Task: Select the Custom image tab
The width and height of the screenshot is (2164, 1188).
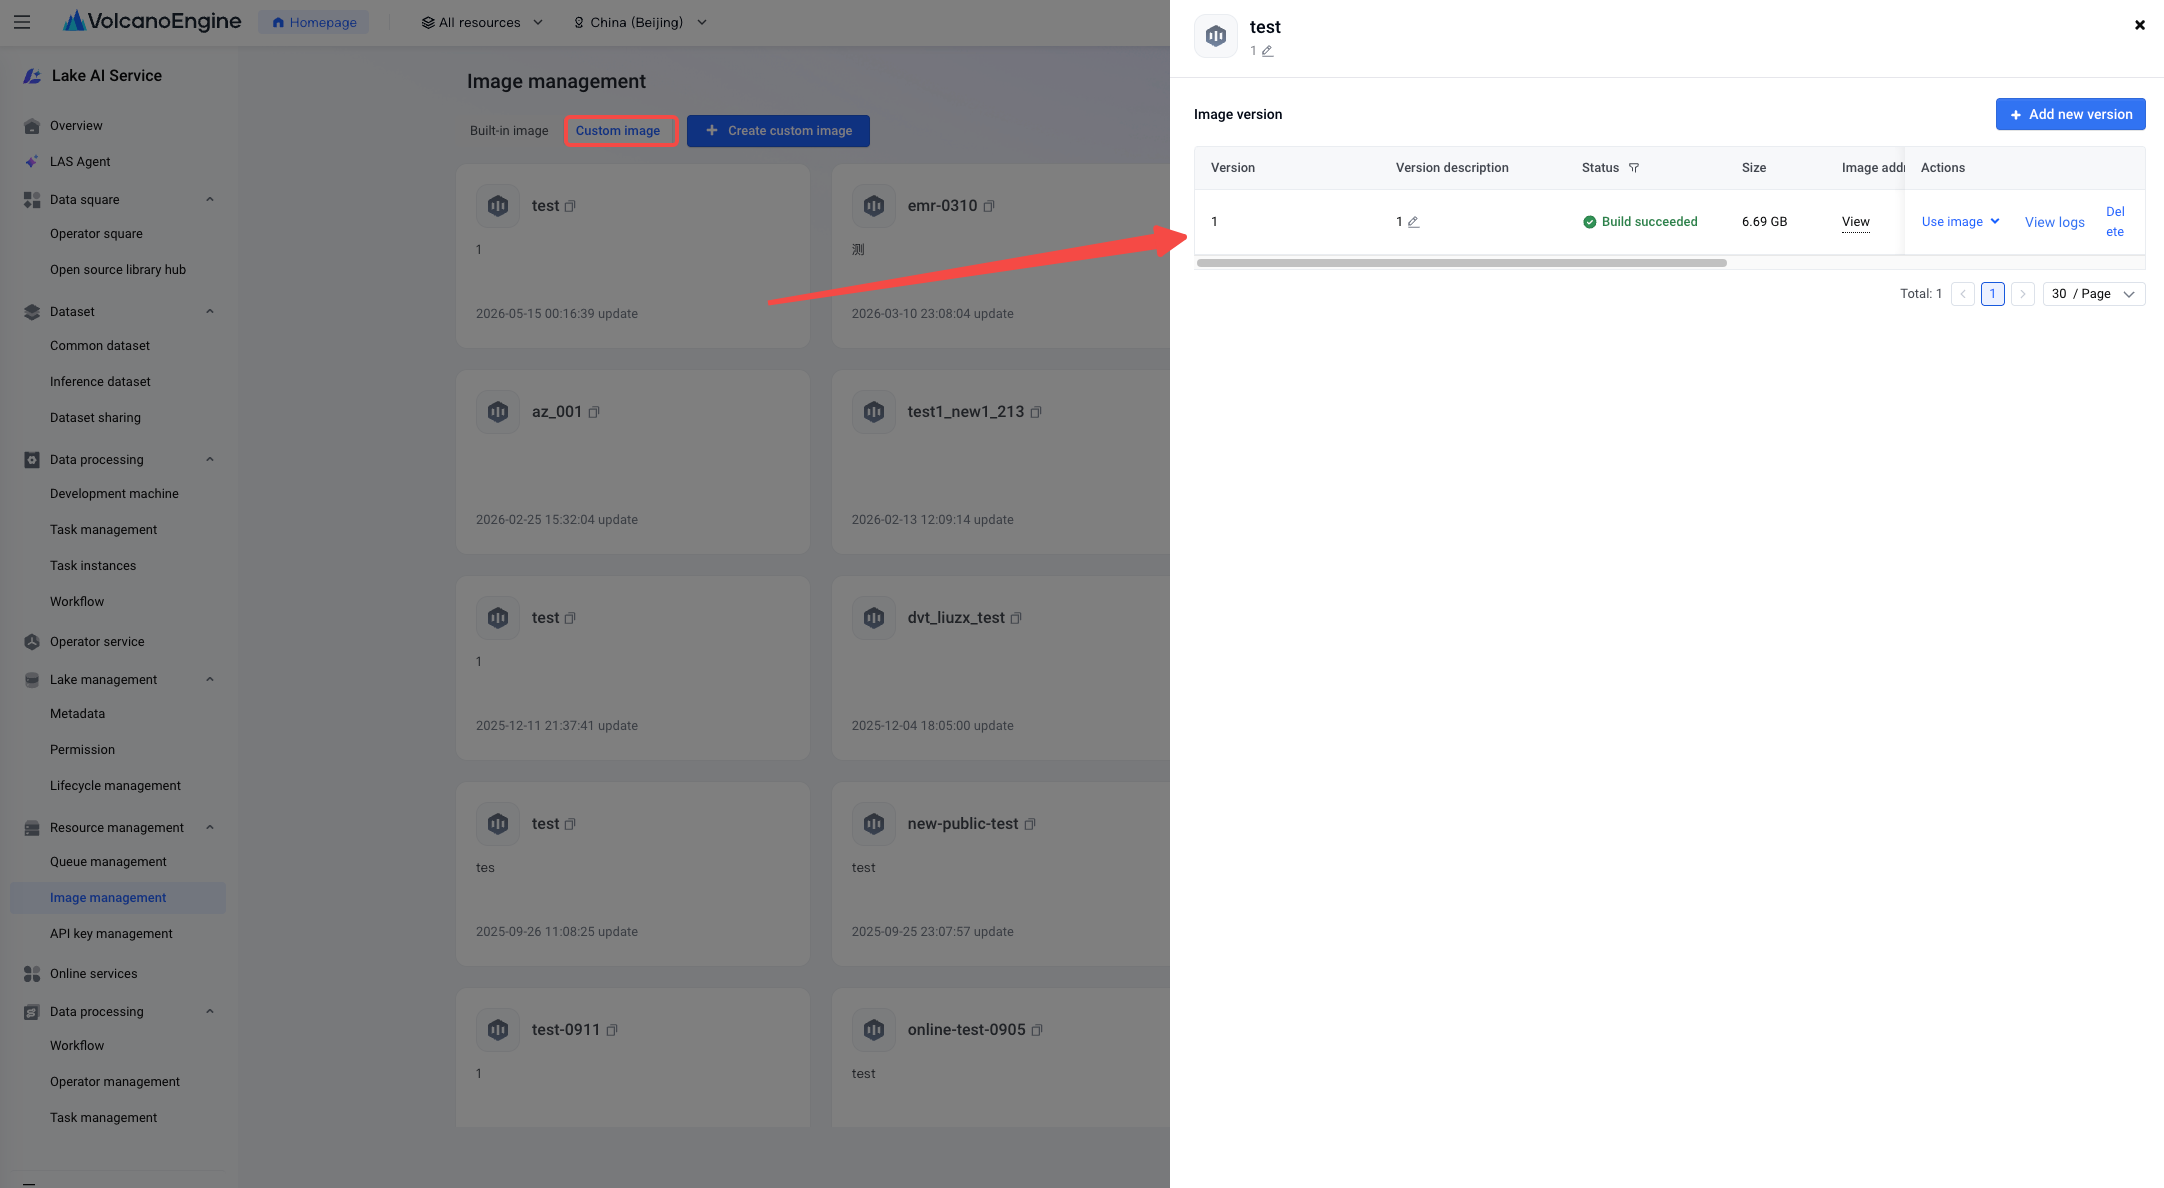Action: click(x=618, y=131)
